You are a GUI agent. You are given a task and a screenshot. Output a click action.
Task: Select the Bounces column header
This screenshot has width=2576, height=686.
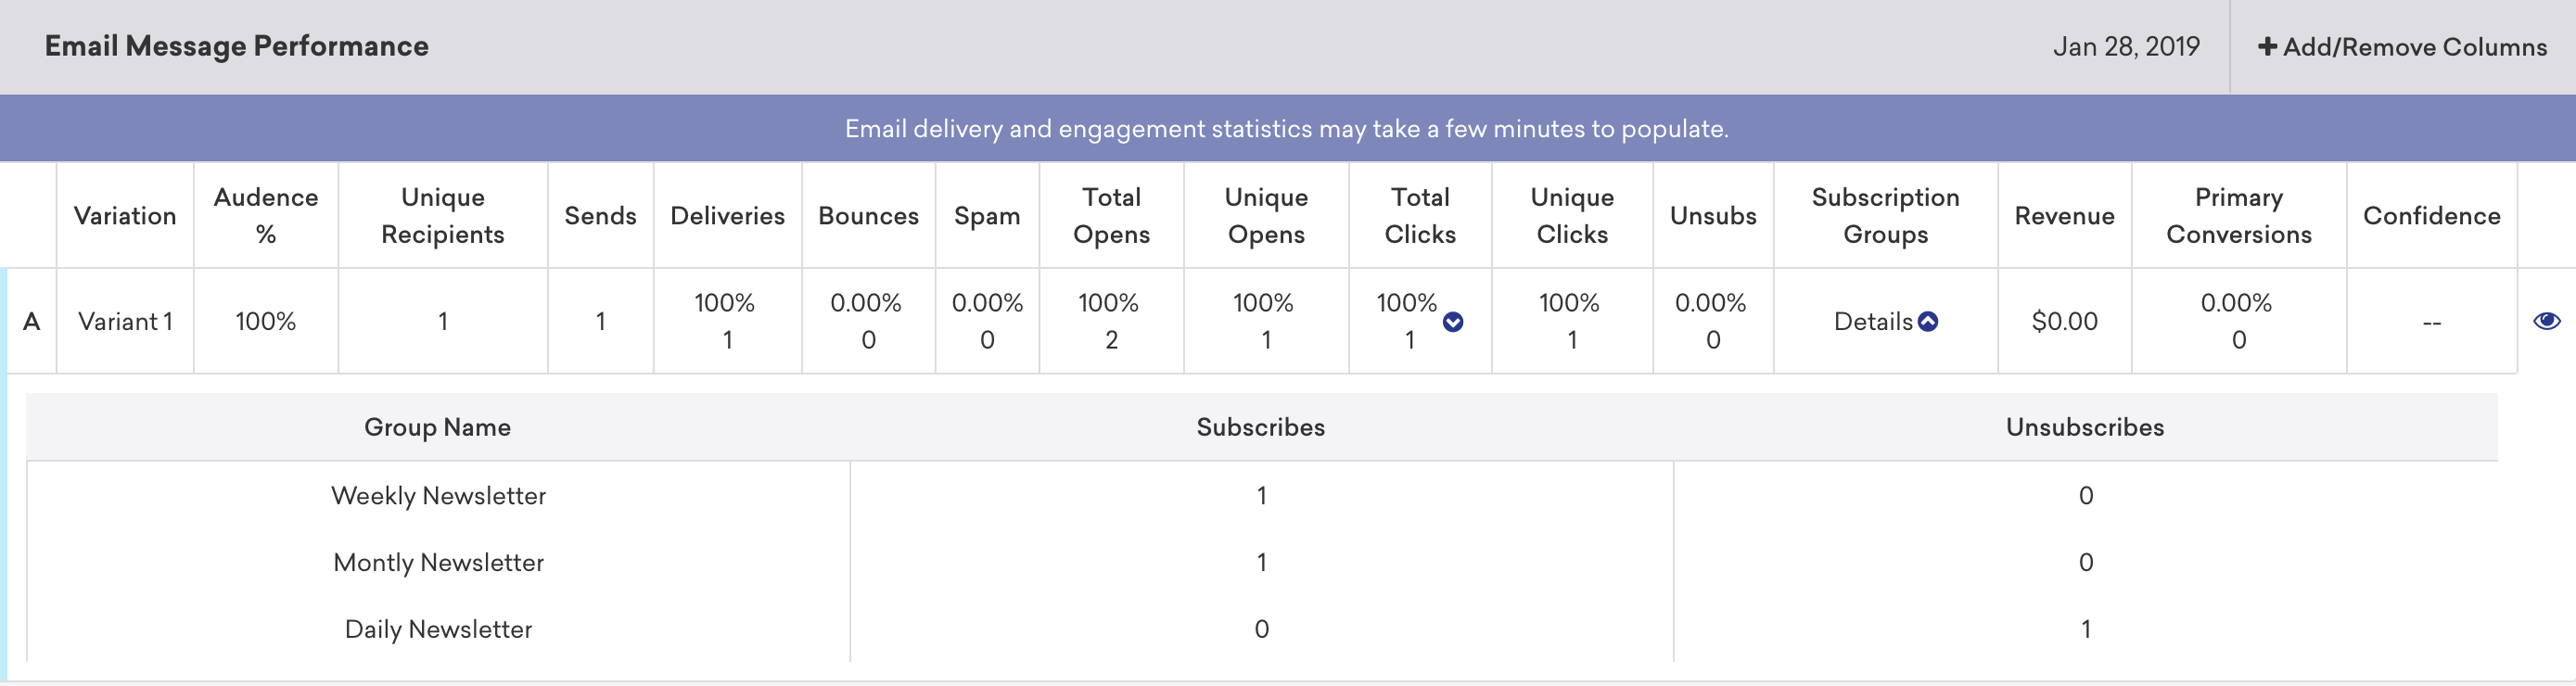click(868, 216)
